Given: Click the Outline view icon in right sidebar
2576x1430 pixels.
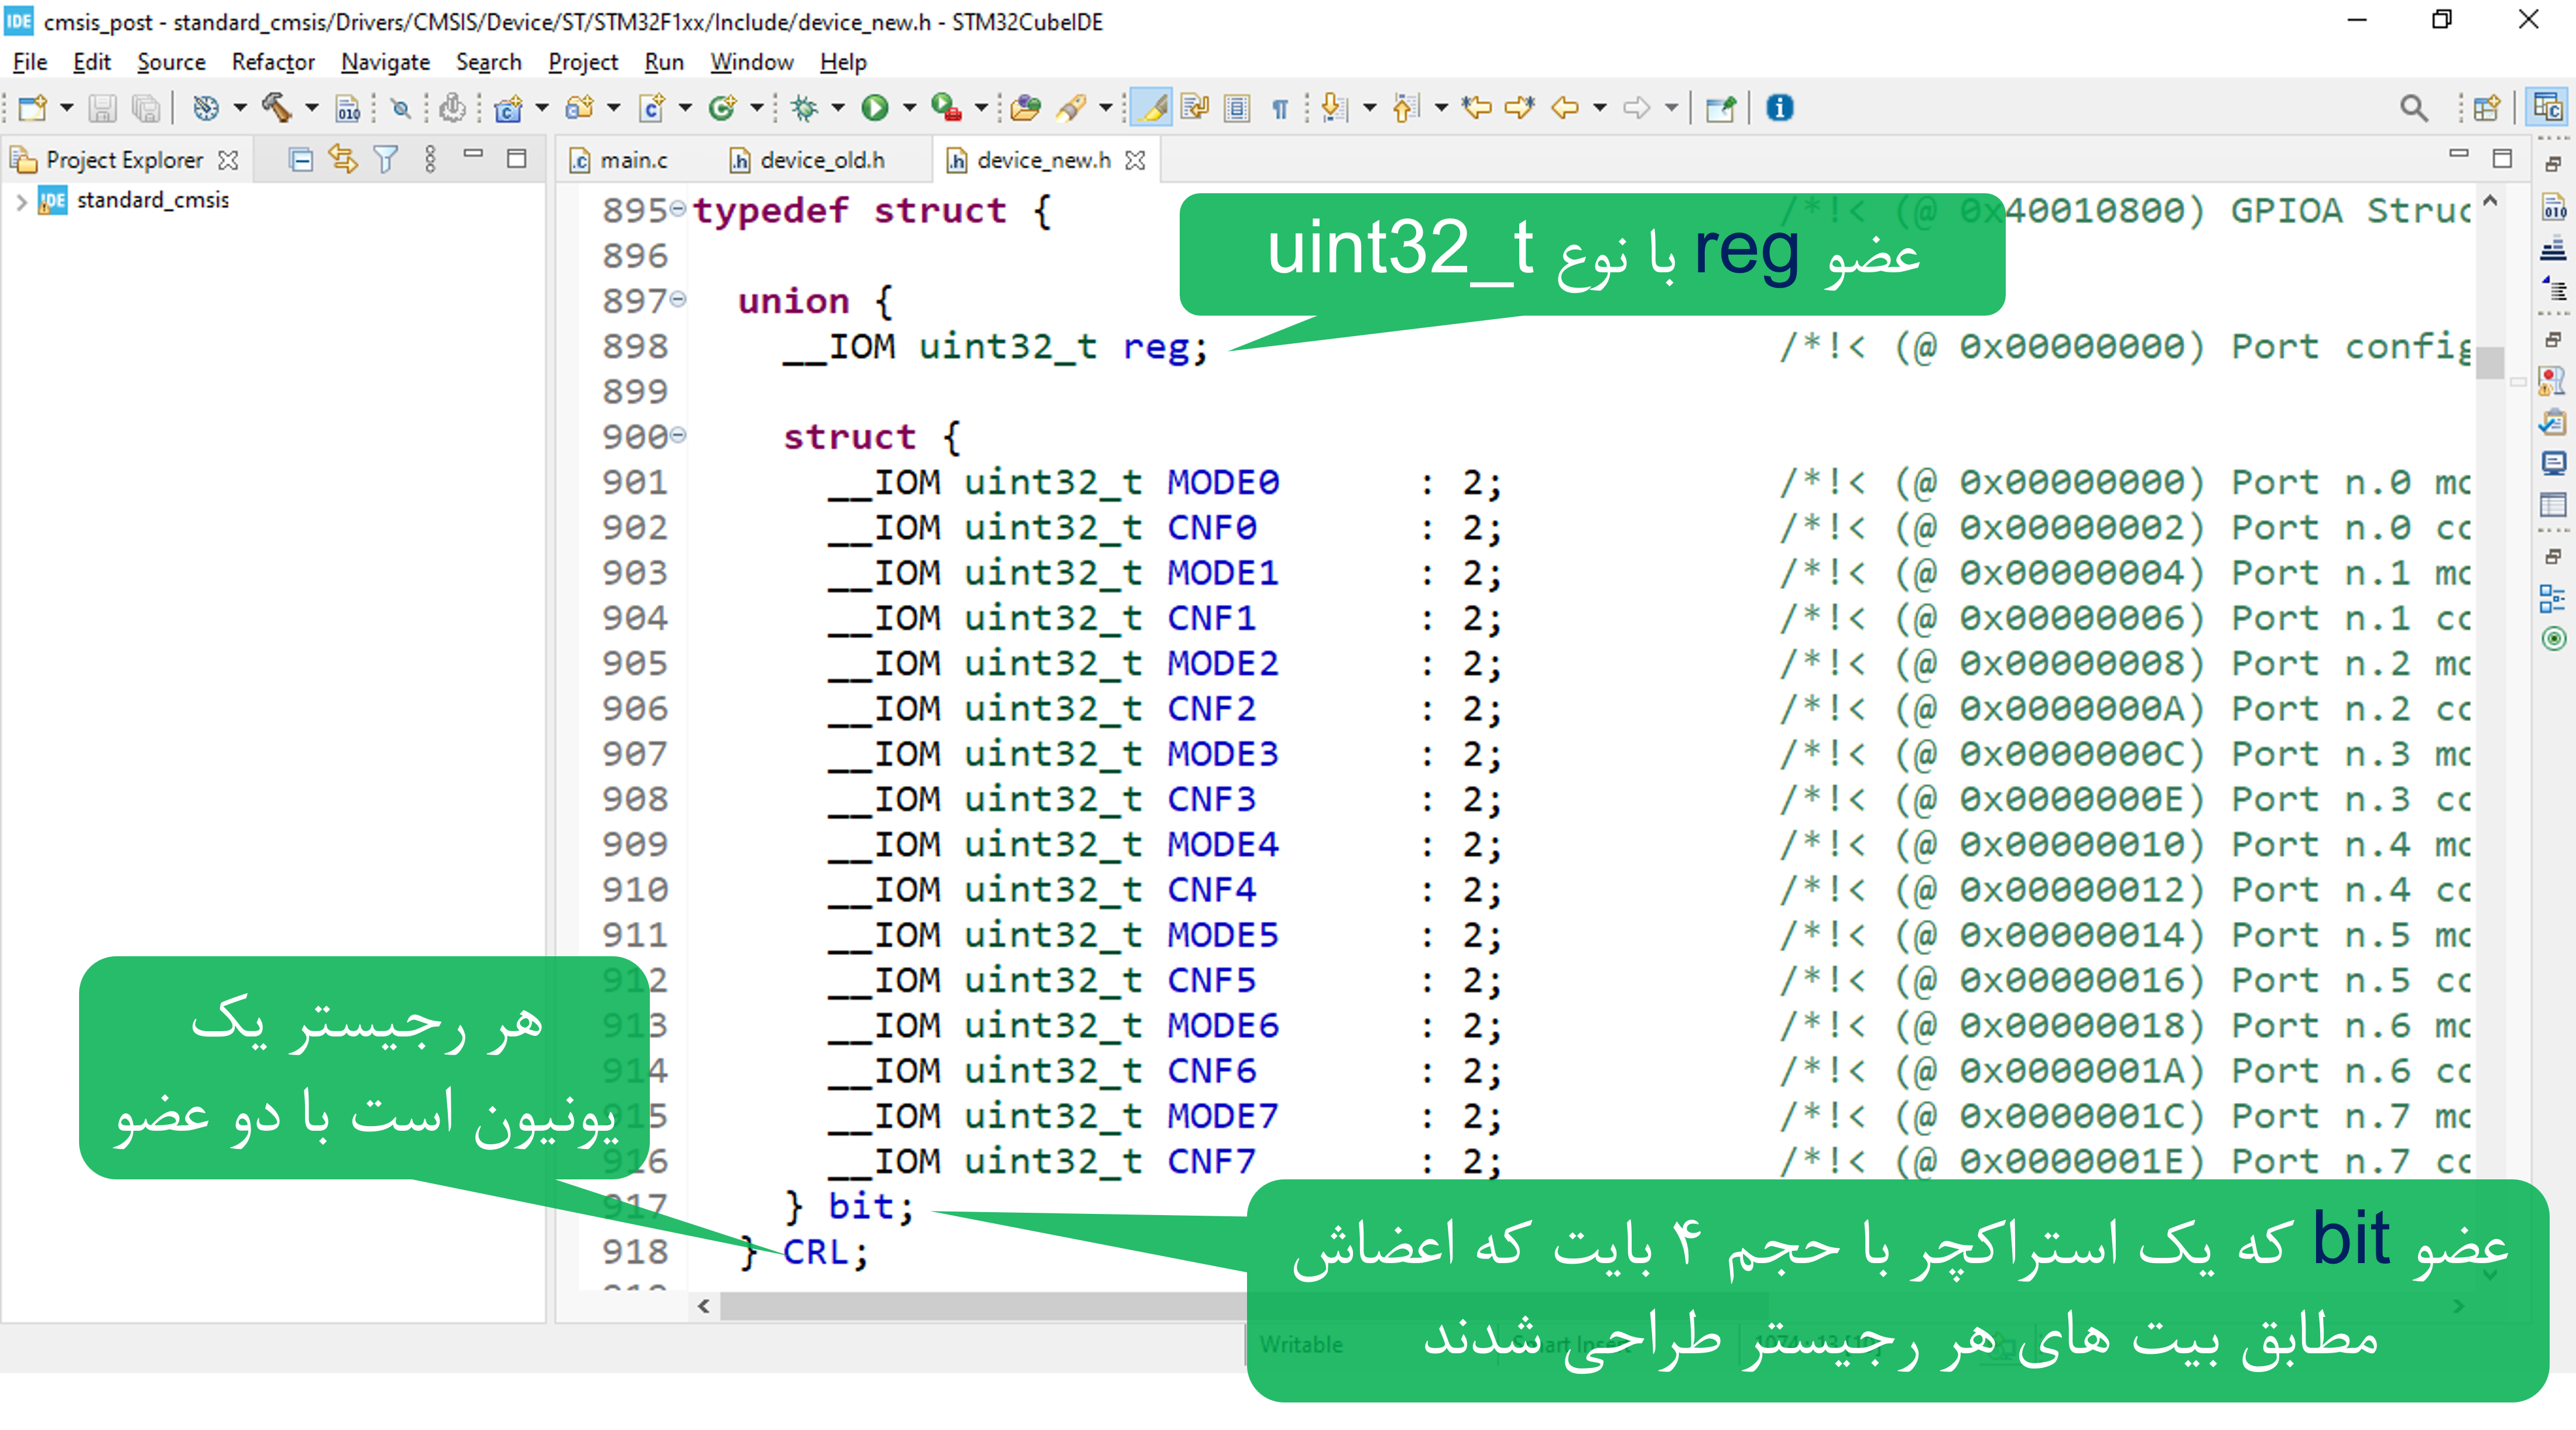Looking at the screenshot, I should pos(2553,598).
